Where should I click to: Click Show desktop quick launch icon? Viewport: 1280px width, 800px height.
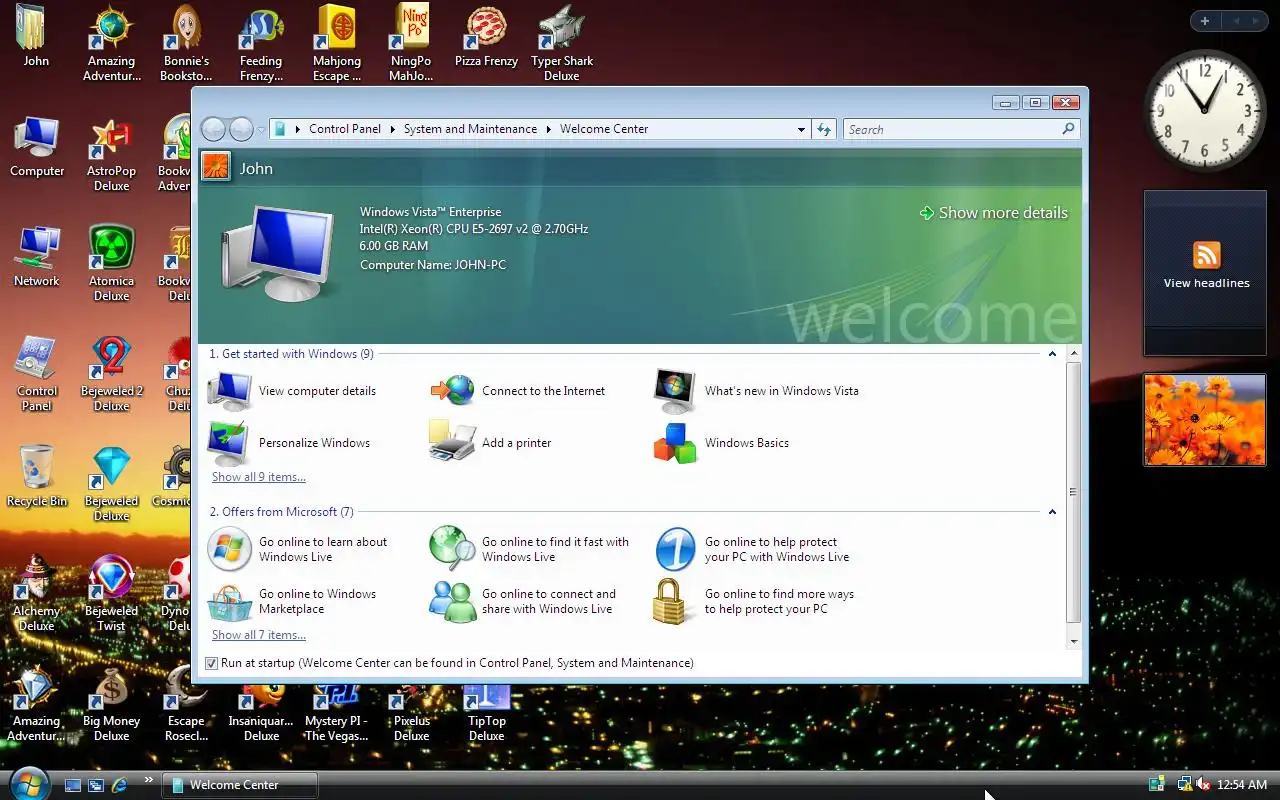[73, 785]
